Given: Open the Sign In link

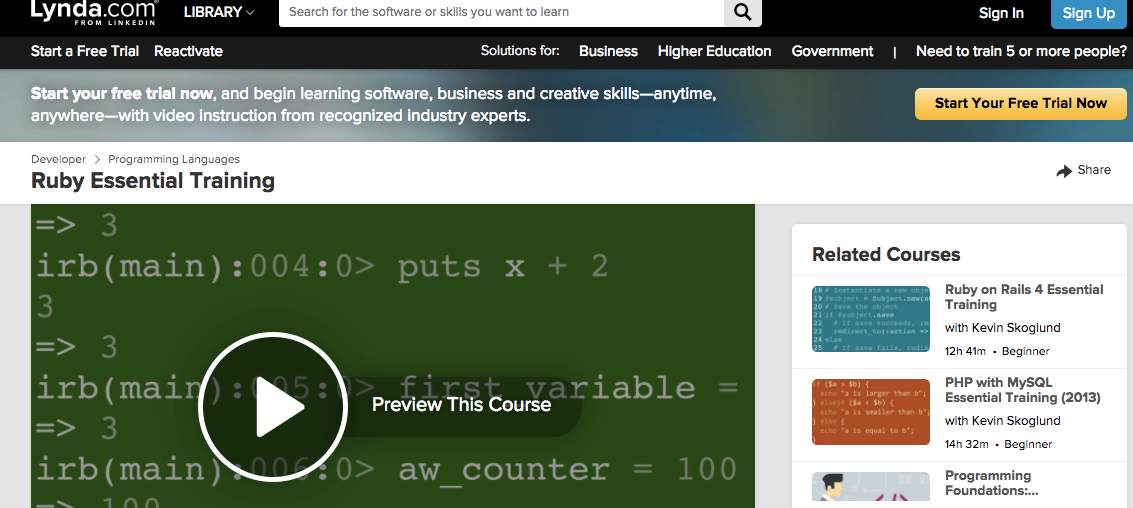Looking at the screenshot, I should tap(1001, 13).
